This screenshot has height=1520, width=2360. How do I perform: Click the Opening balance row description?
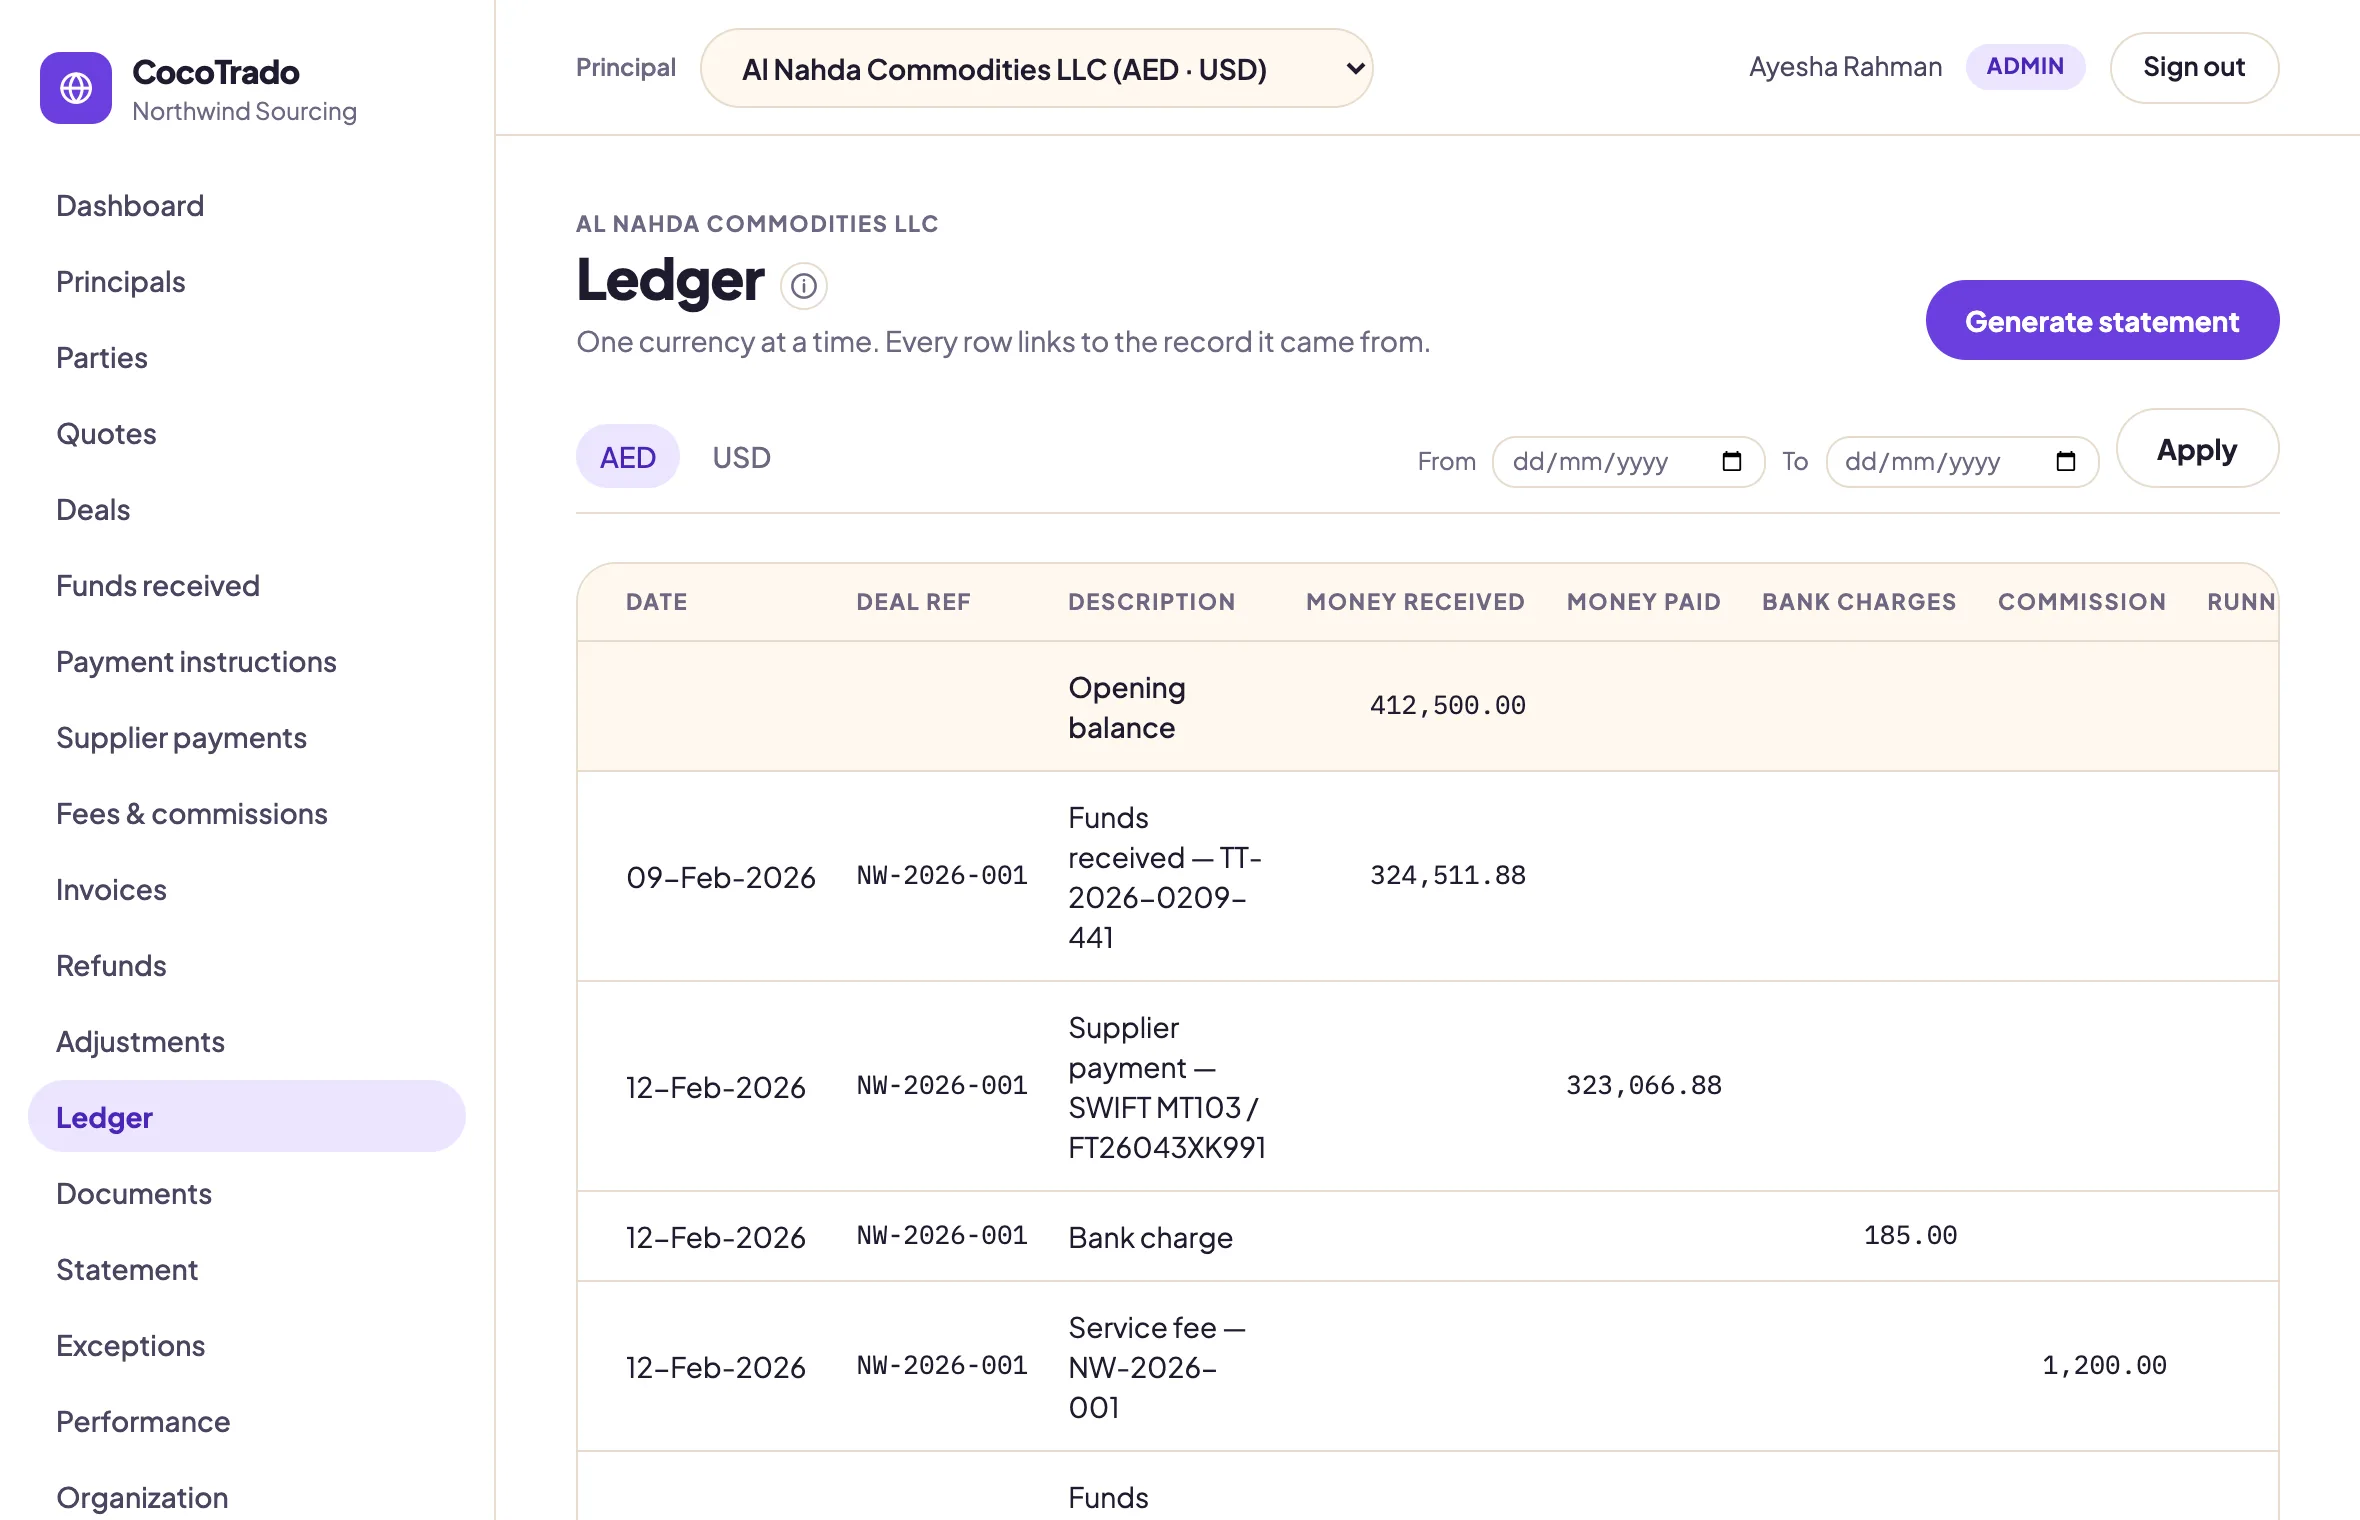(x=1127, y=707)
